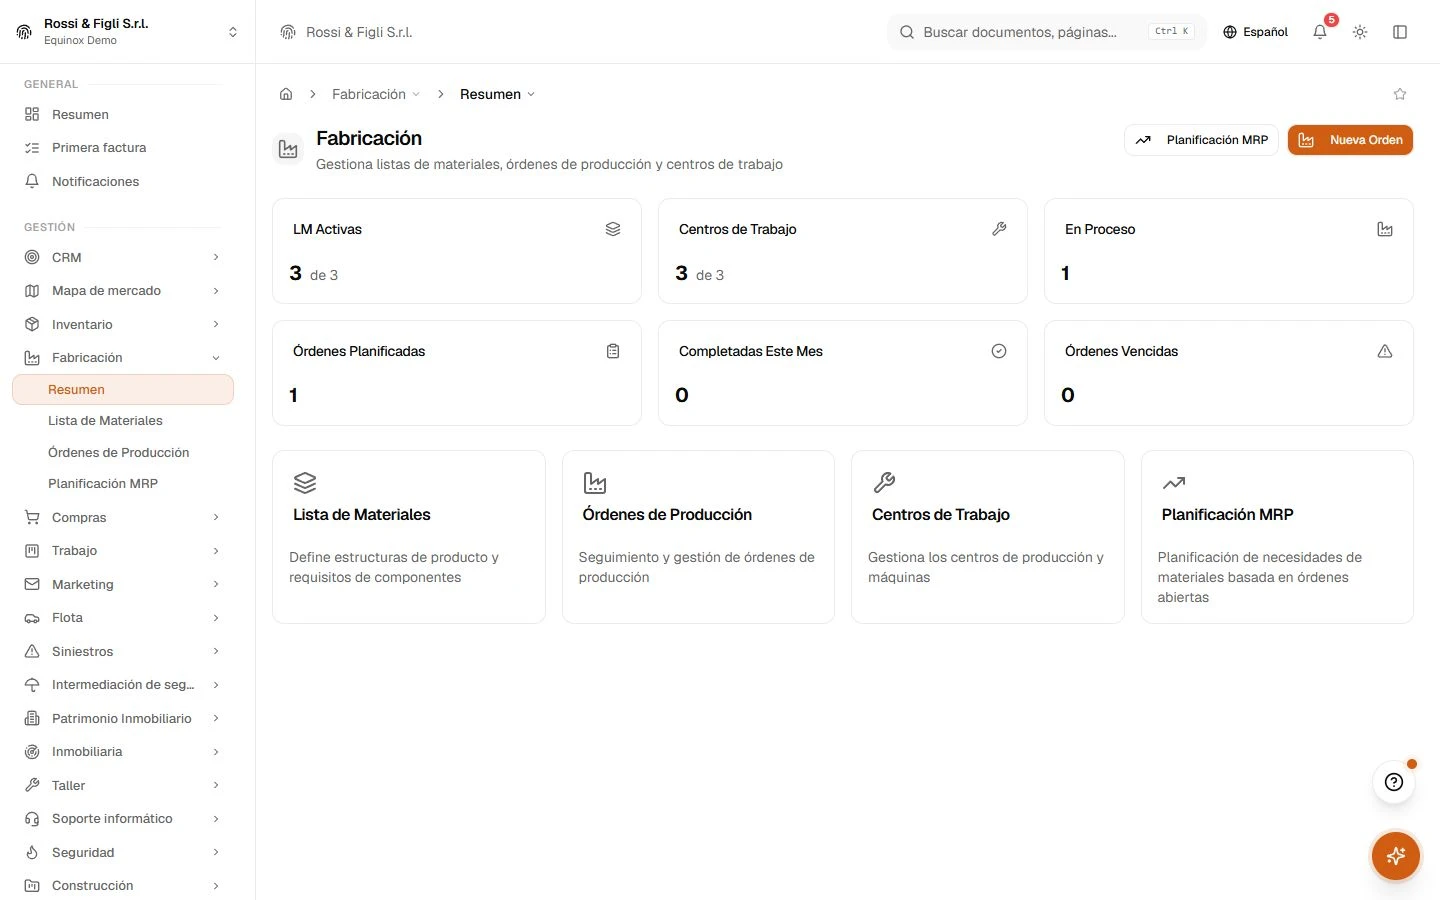Open the Rossi & Figli company switcher
This screenshot has height=900, width=1440.
pyautogui.click(x=128, y=32)
